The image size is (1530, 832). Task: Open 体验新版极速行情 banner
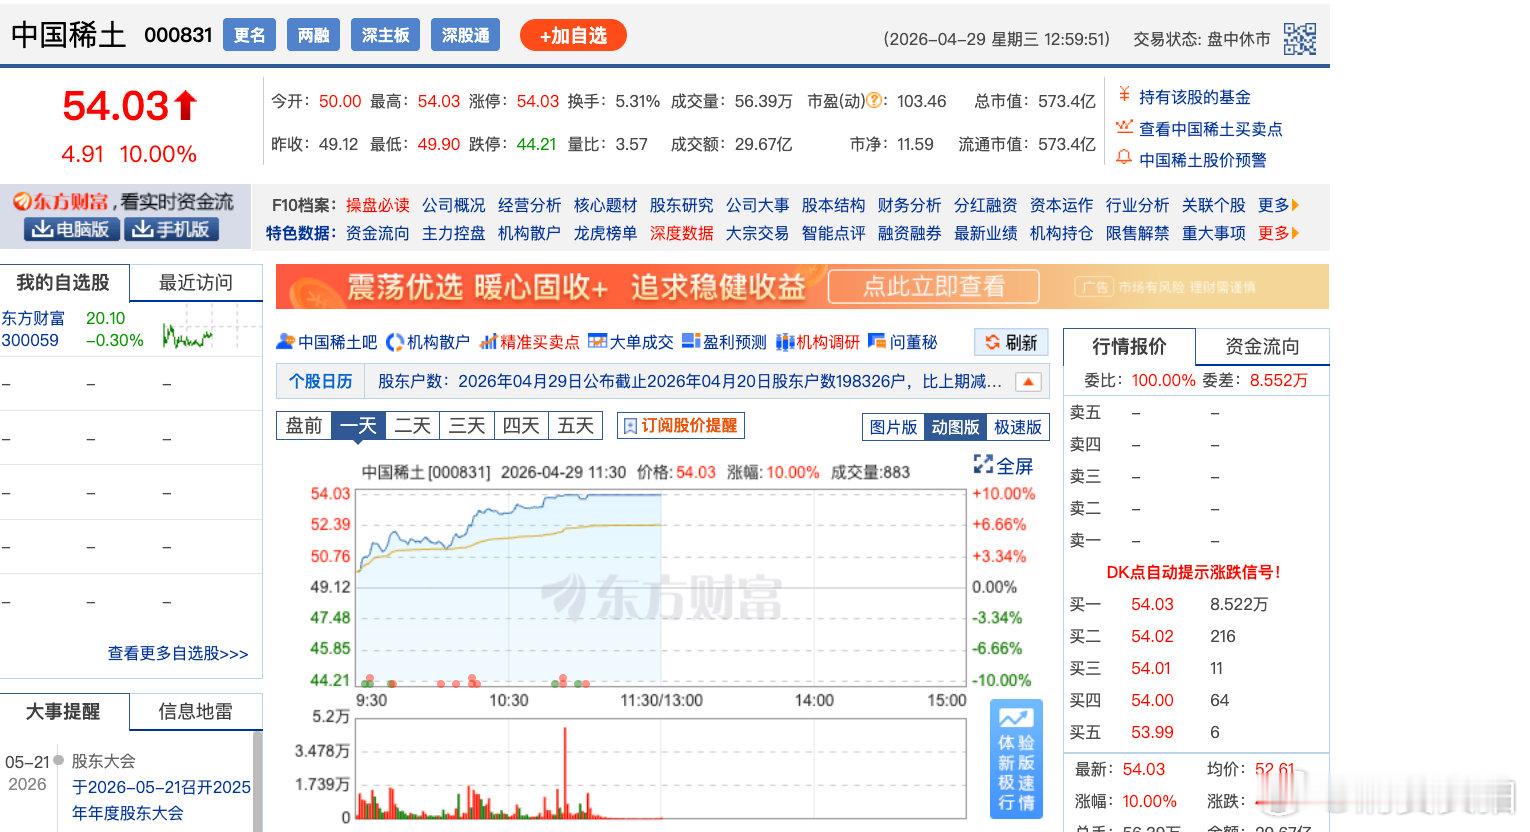point(1016,758)
